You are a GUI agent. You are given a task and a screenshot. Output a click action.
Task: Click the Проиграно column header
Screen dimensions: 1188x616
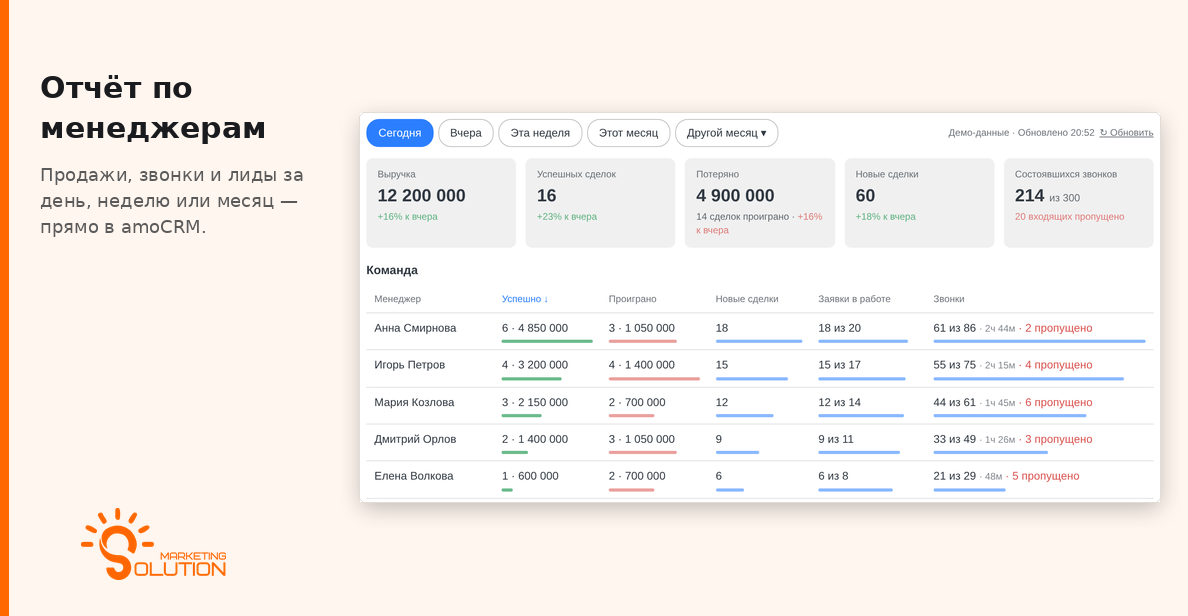pos(632,299)
